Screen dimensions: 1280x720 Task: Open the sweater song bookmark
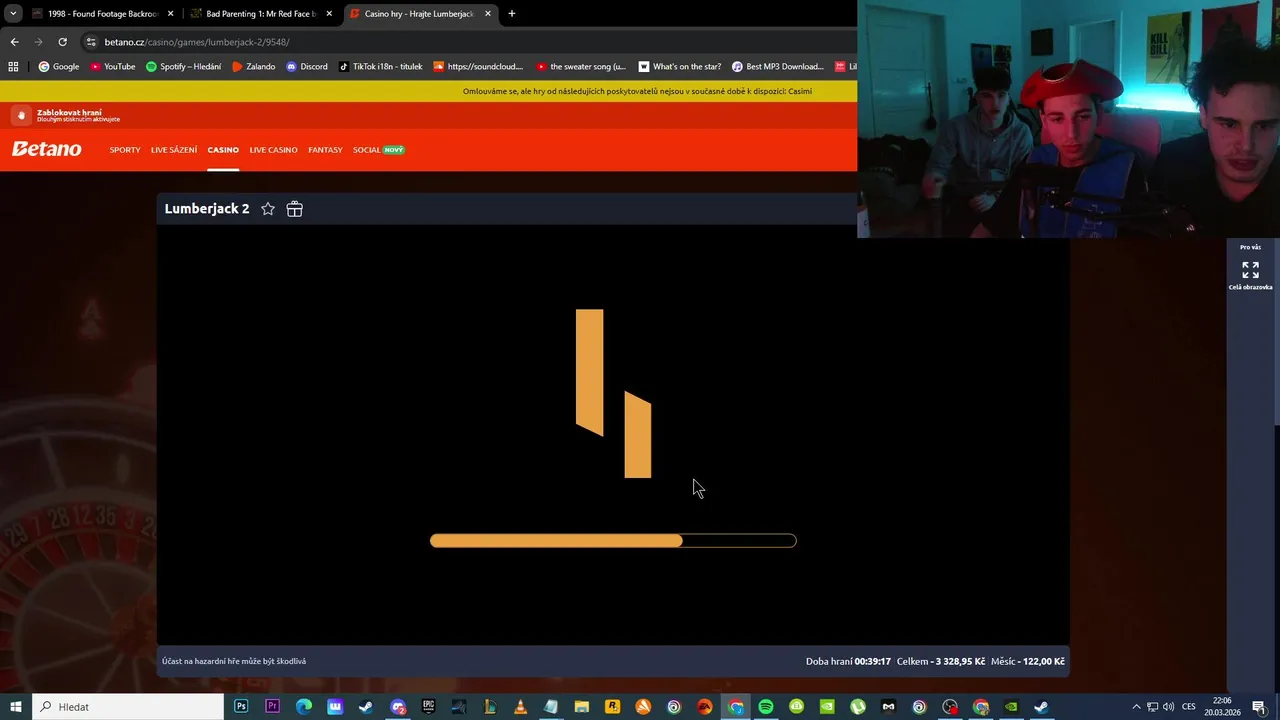[581, 67]
